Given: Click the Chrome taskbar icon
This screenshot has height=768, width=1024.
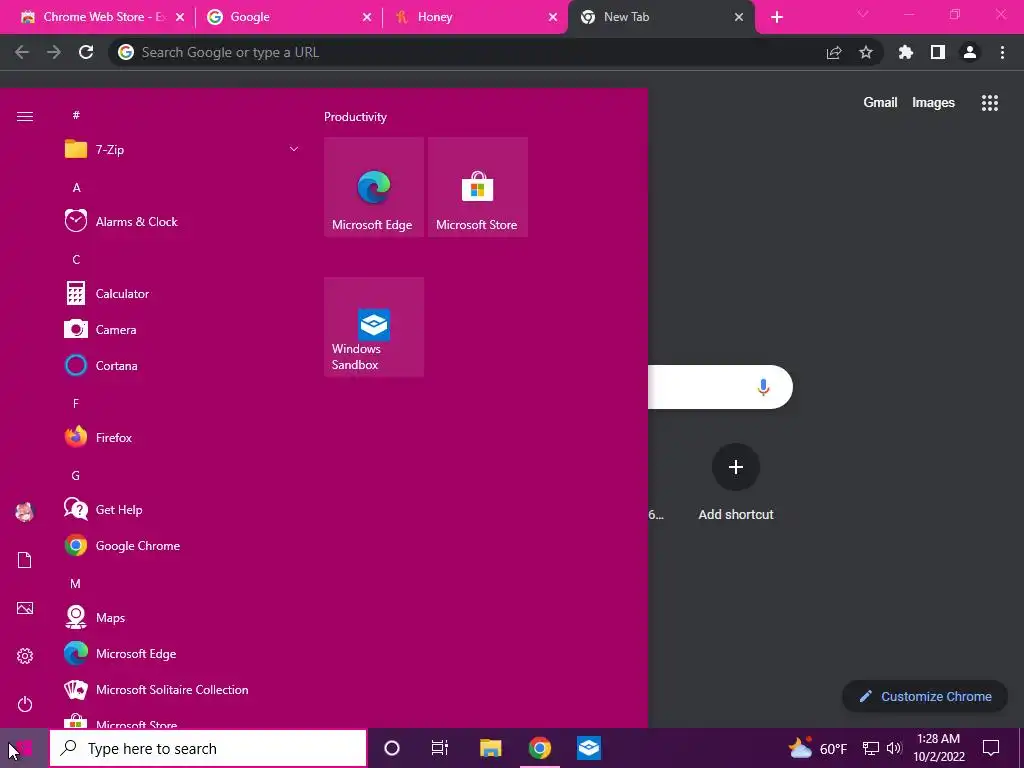Looking at the screenshot, I should [539, 748].
